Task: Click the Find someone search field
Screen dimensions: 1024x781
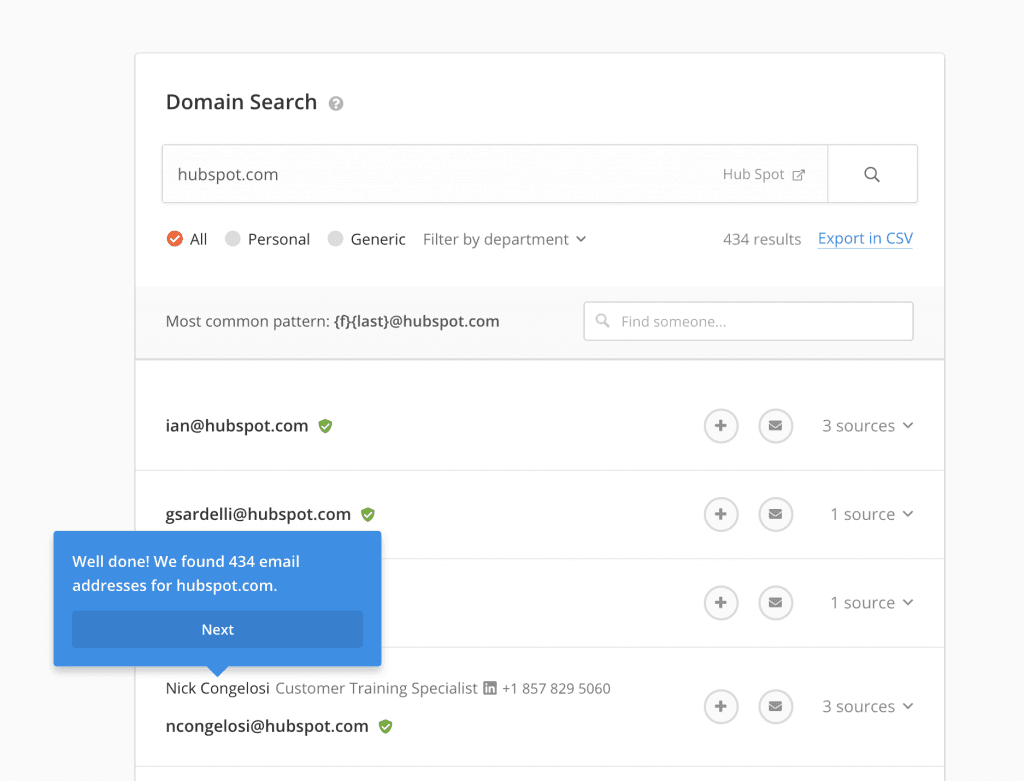Action: point(748,321)
